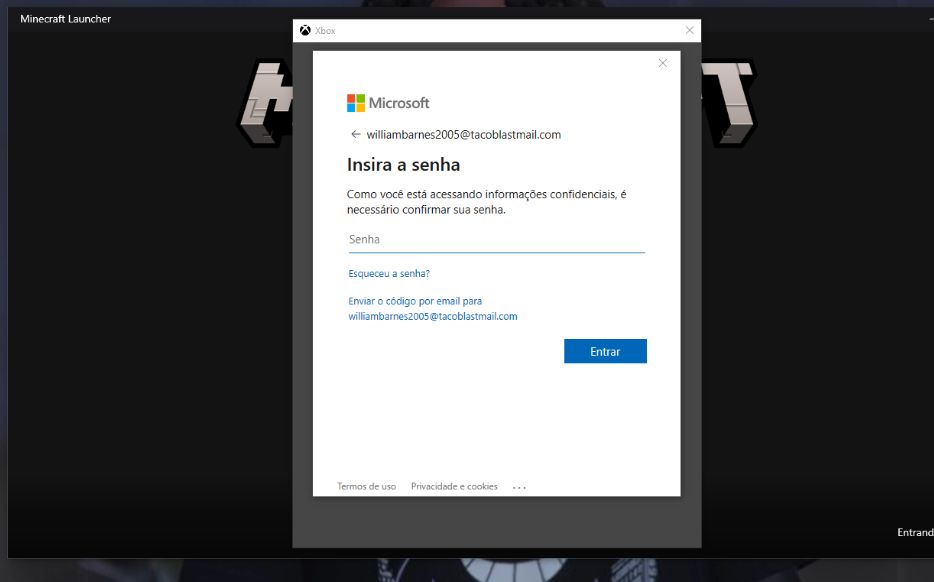Click the confidential information description paragraph
This screenshot has height=582, width=934.
487,202
